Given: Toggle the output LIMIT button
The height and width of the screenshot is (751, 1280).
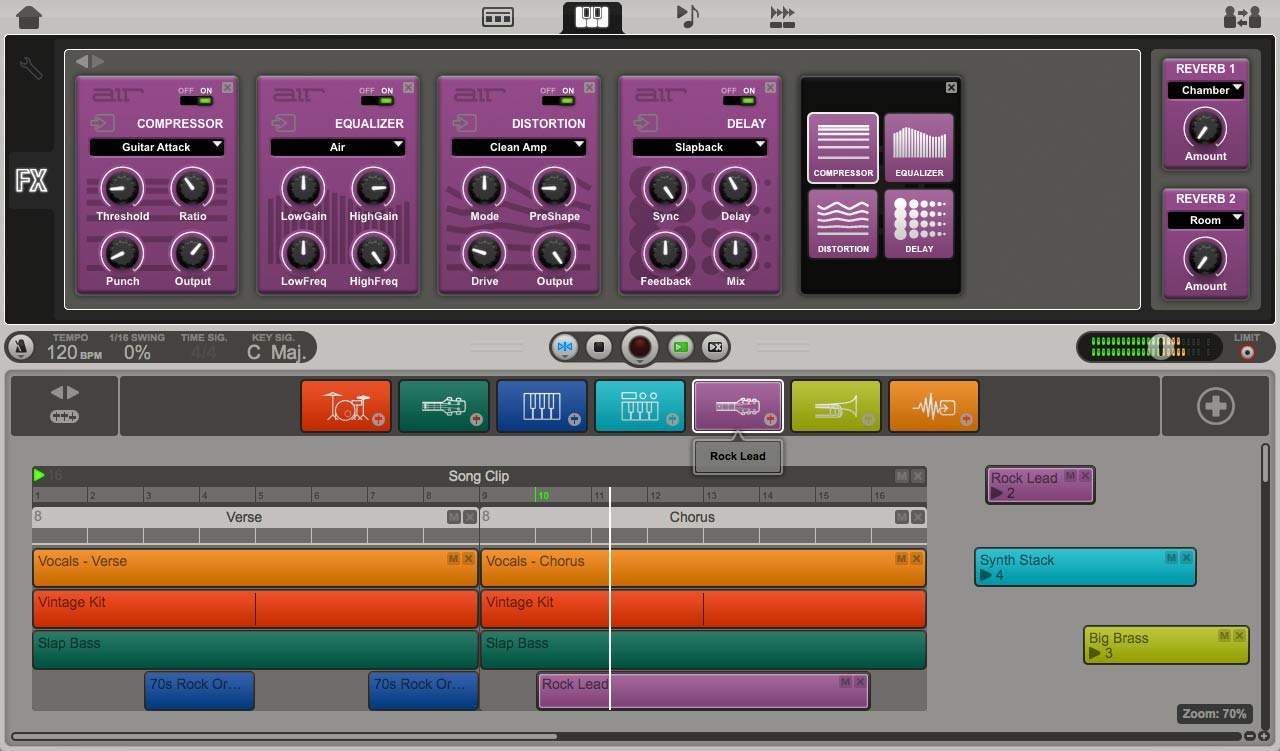Looking at the screenshot, I should (x=1247, y=353).
